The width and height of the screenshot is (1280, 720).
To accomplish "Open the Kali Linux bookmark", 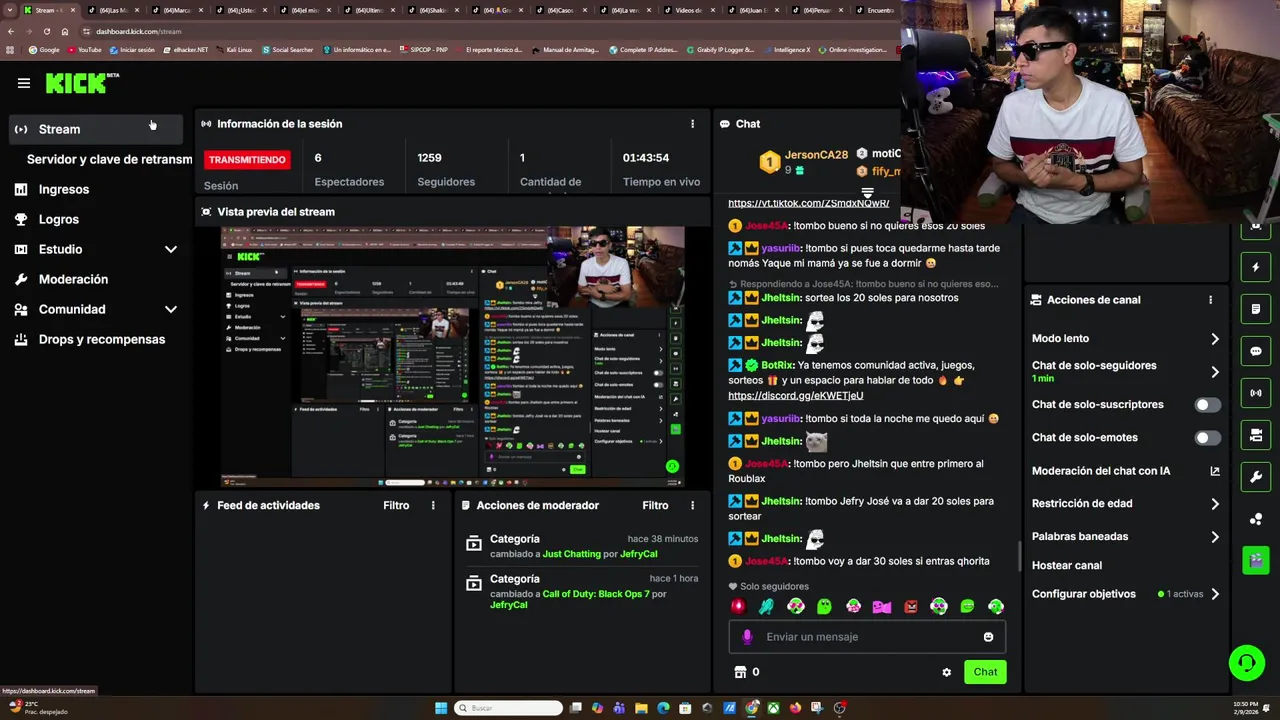I will tap(235, 49).
